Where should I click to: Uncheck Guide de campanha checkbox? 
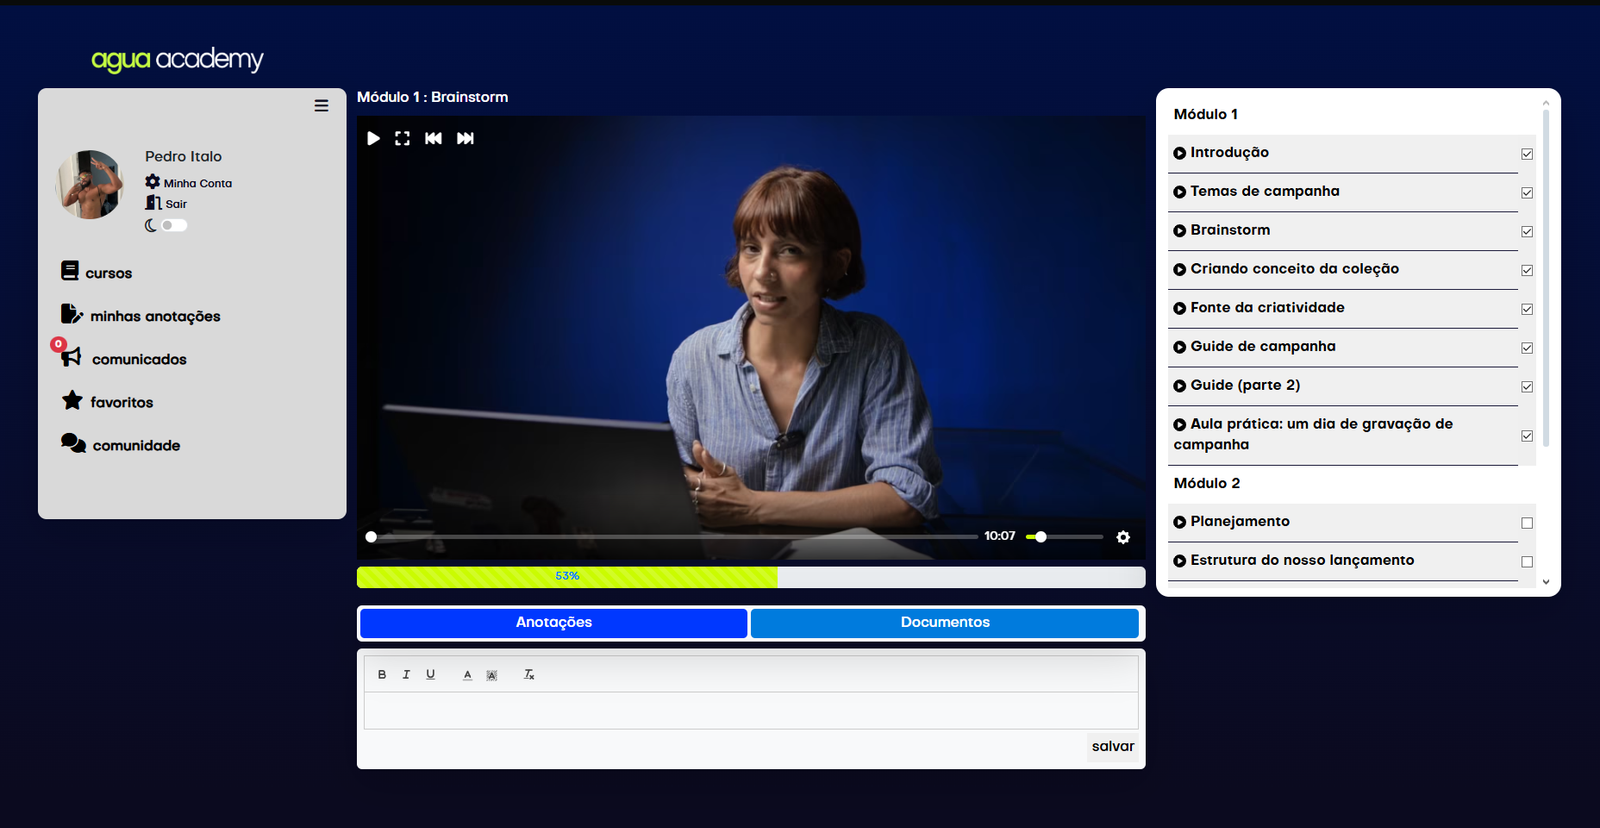(1527, 348)
